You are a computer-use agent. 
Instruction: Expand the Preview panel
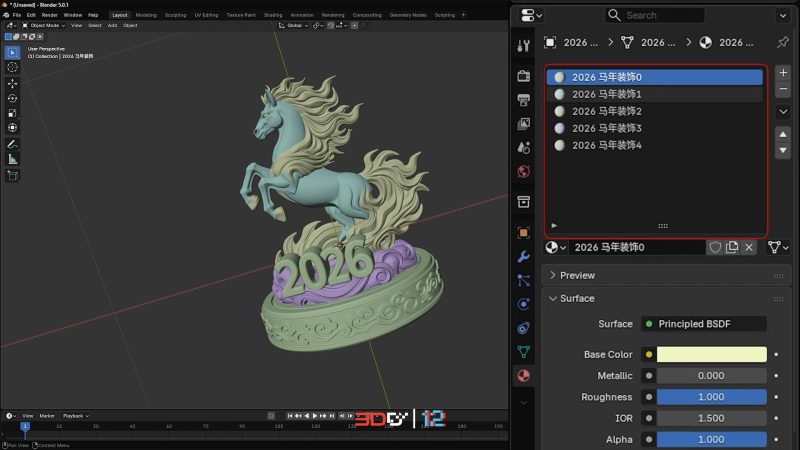577,275
